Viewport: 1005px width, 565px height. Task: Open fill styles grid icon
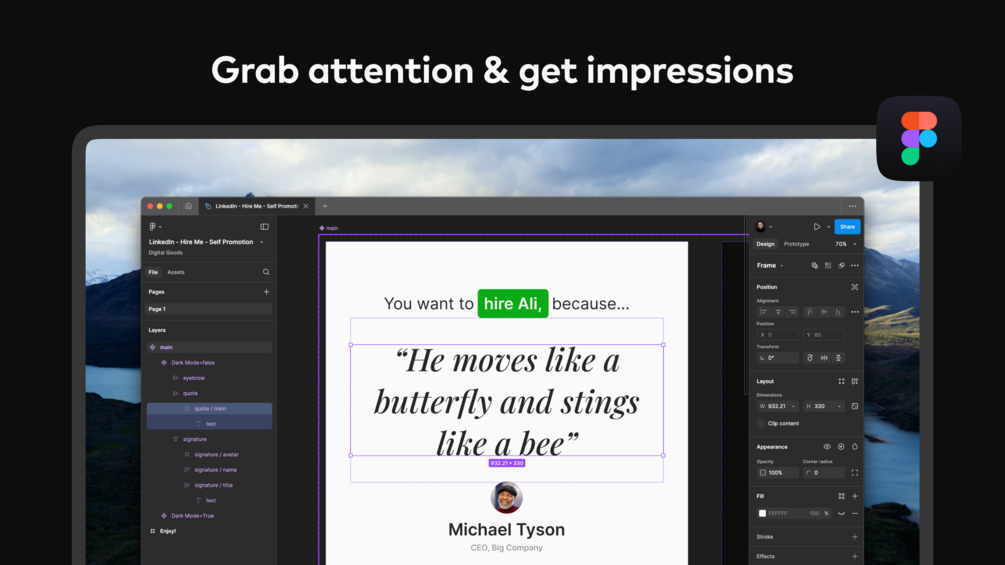coord(841,496)
